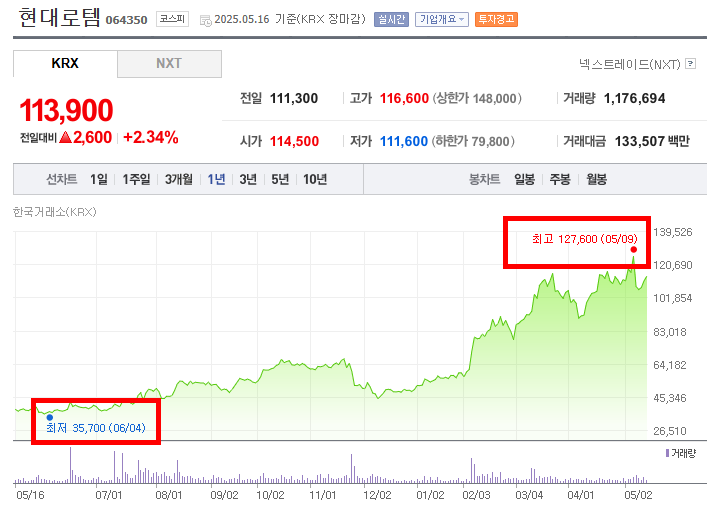Click the 05/16 x-axis date label

30,495
